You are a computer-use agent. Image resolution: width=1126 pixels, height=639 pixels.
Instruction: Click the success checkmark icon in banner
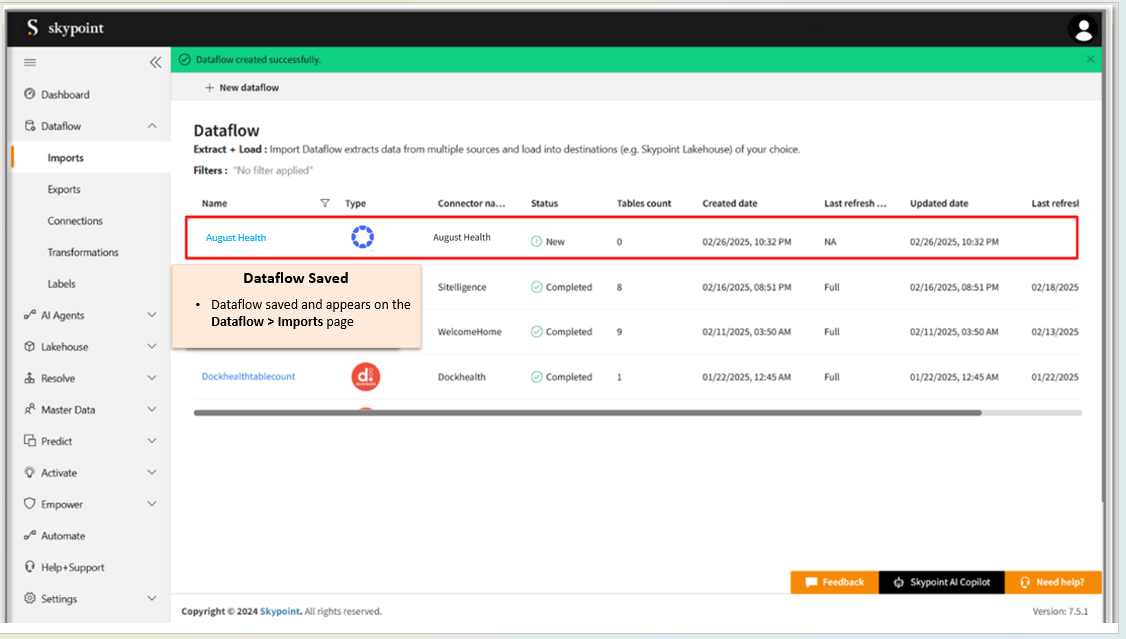coord(185,60)
